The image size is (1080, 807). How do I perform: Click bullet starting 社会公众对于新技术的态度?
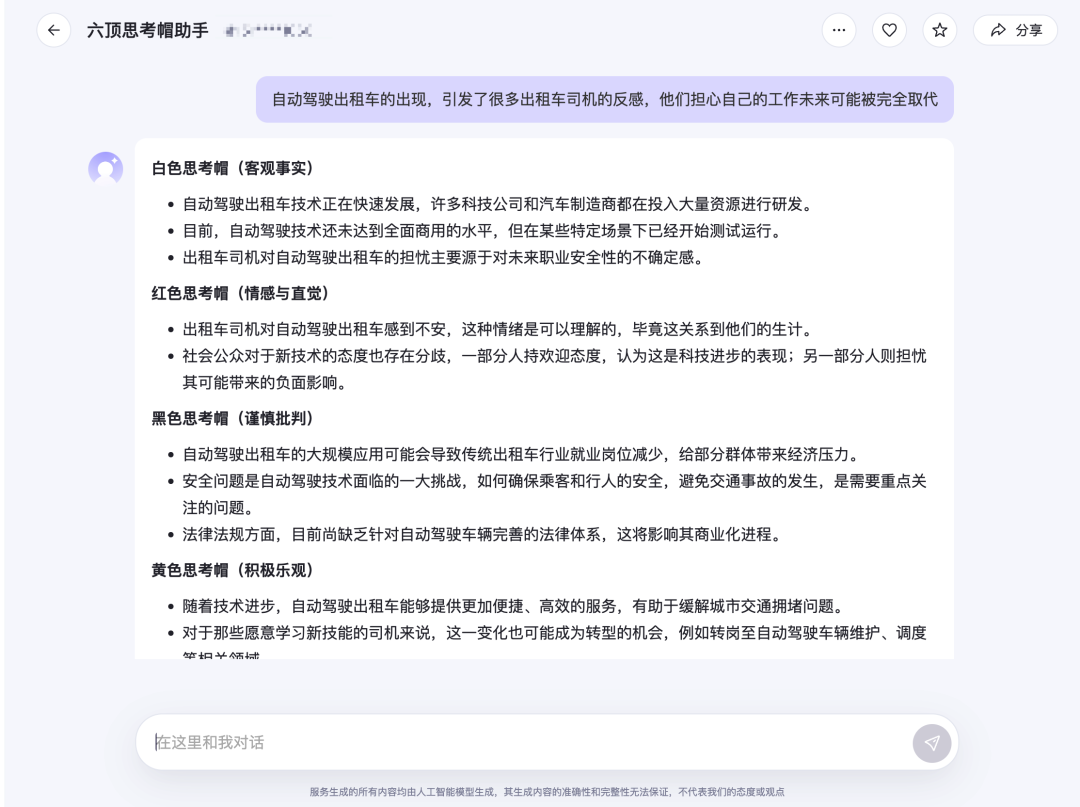tap(554, 369)
